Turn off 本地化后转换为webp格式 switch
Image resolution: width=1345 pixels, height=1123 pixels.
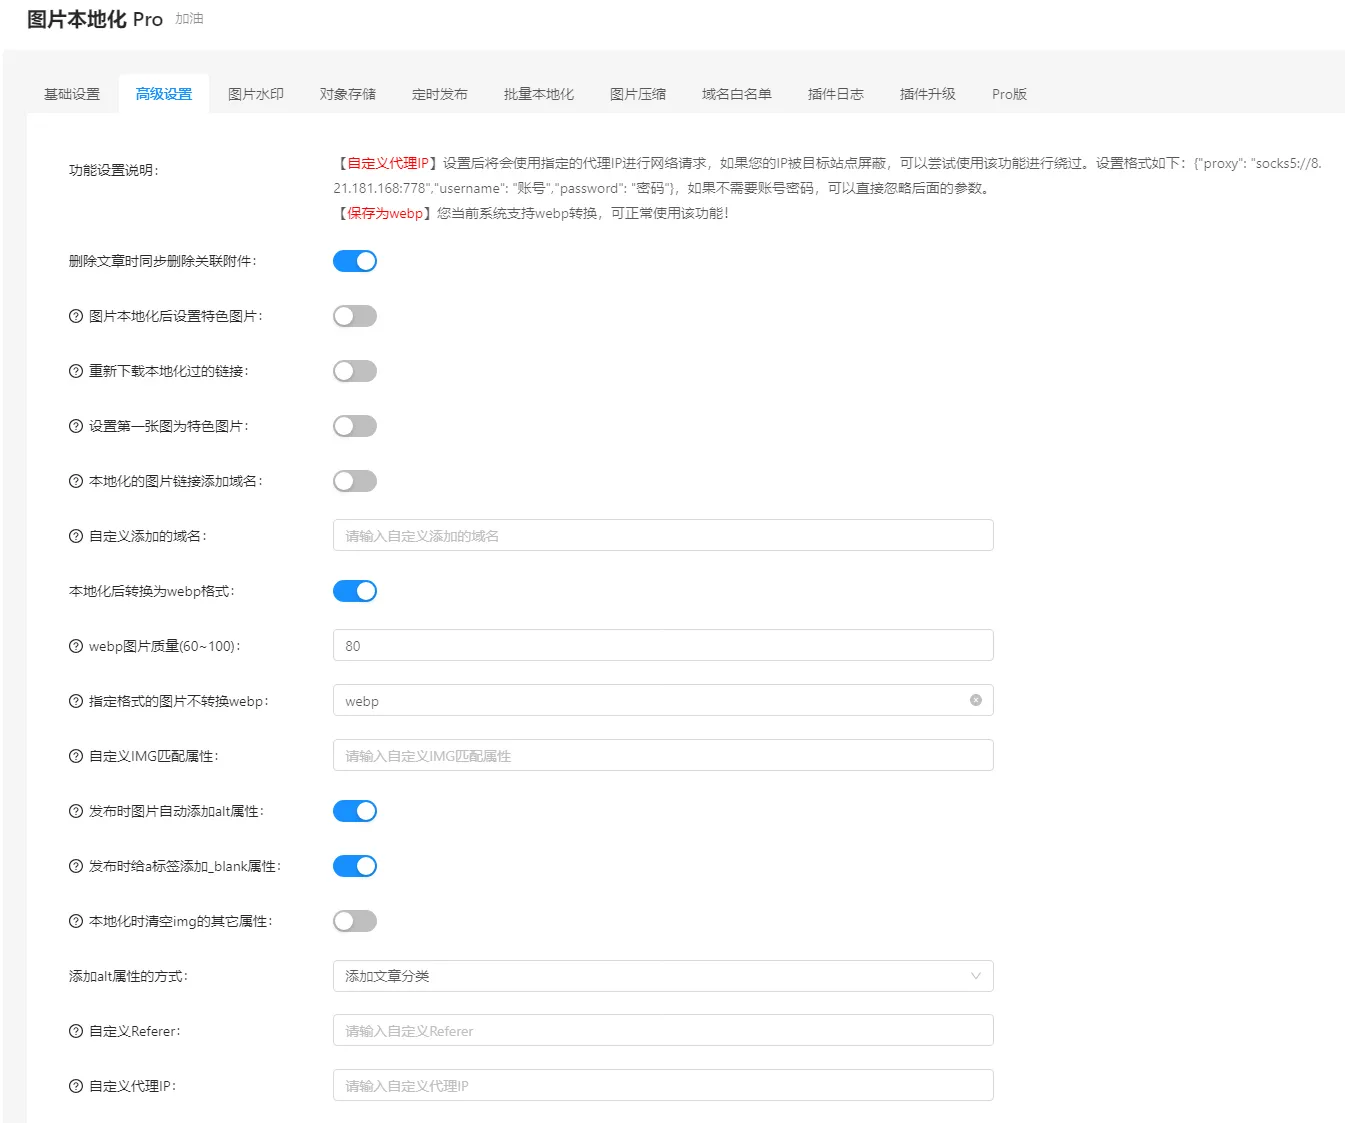[x=355, y=591]
